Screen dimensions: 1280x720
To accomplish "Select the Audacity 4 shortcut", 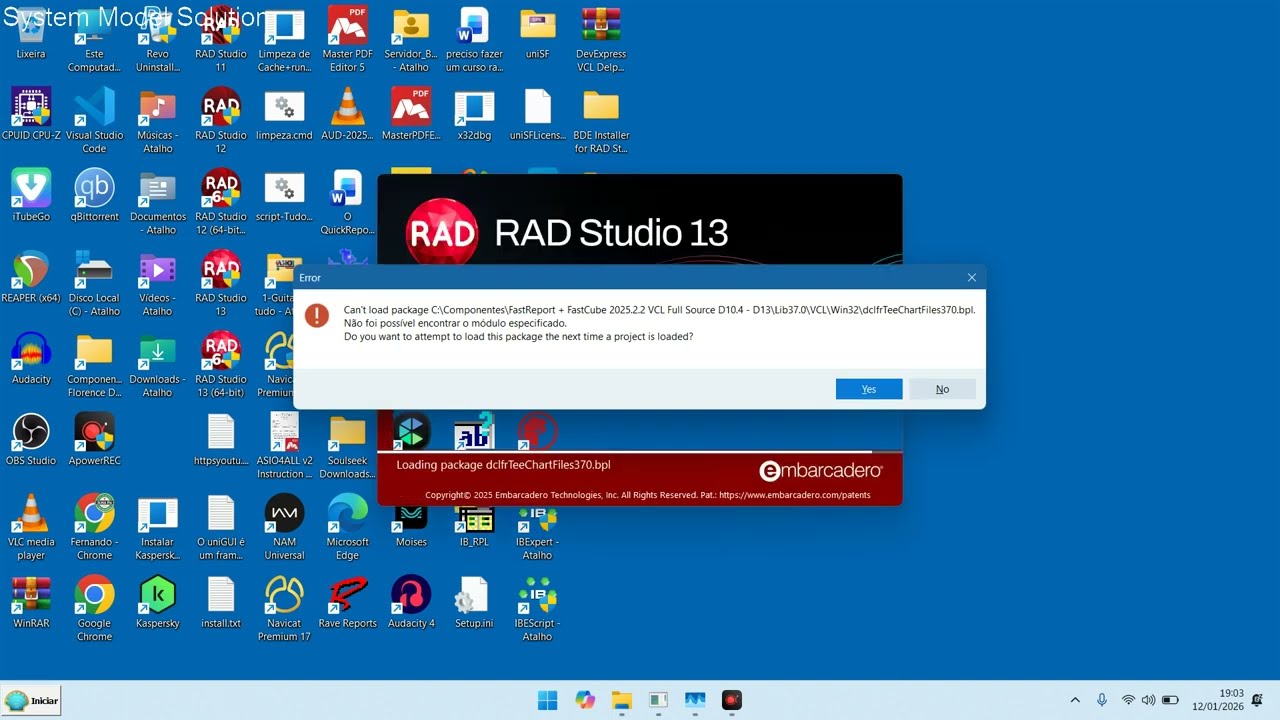I will point(411,601).
